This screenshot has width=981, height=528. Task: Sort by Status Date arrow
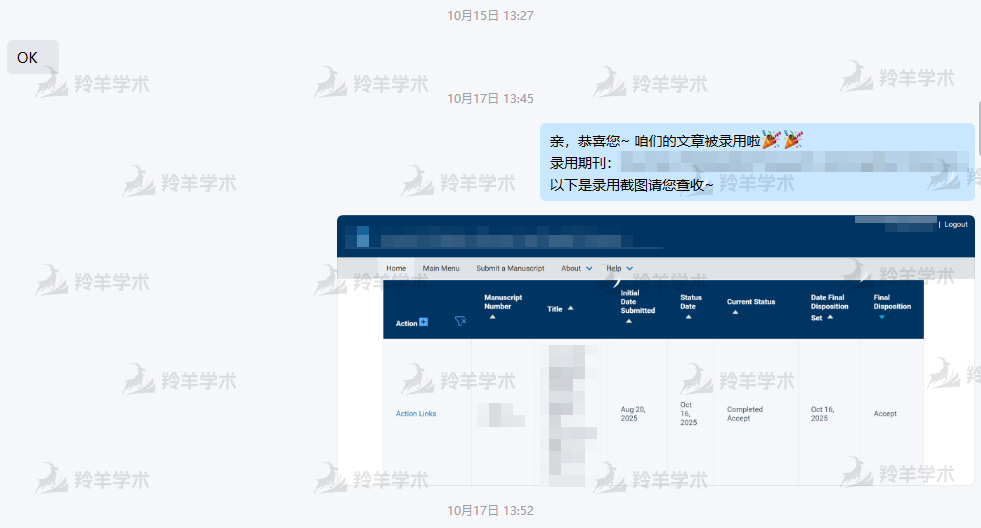click(688, 317)
